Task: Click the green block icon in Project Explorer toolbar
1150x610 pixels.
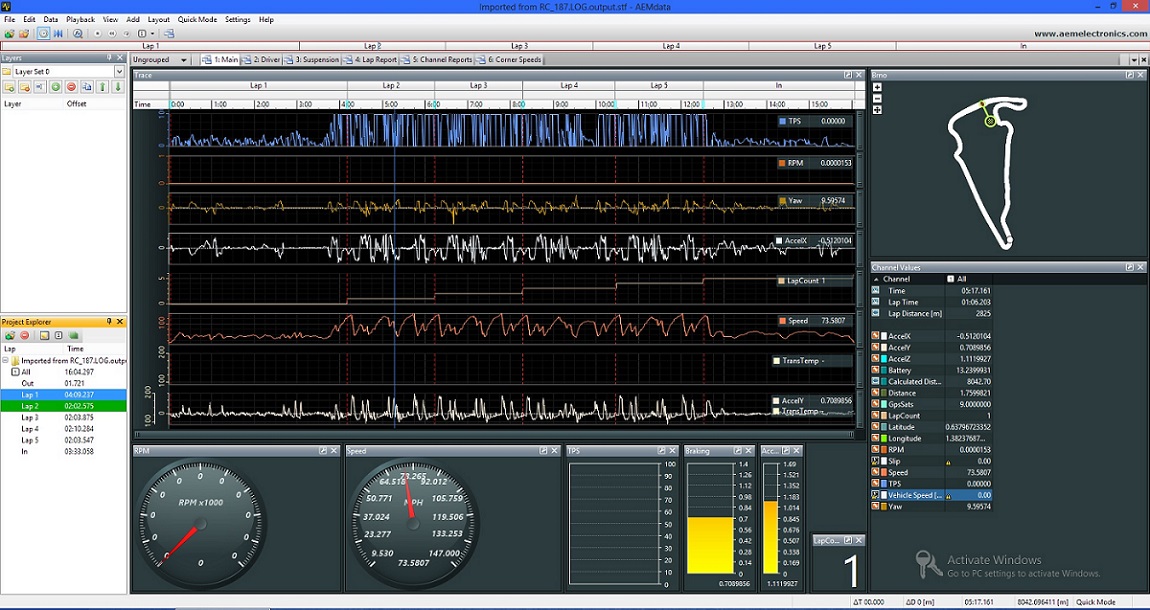Action: point(73,335)
